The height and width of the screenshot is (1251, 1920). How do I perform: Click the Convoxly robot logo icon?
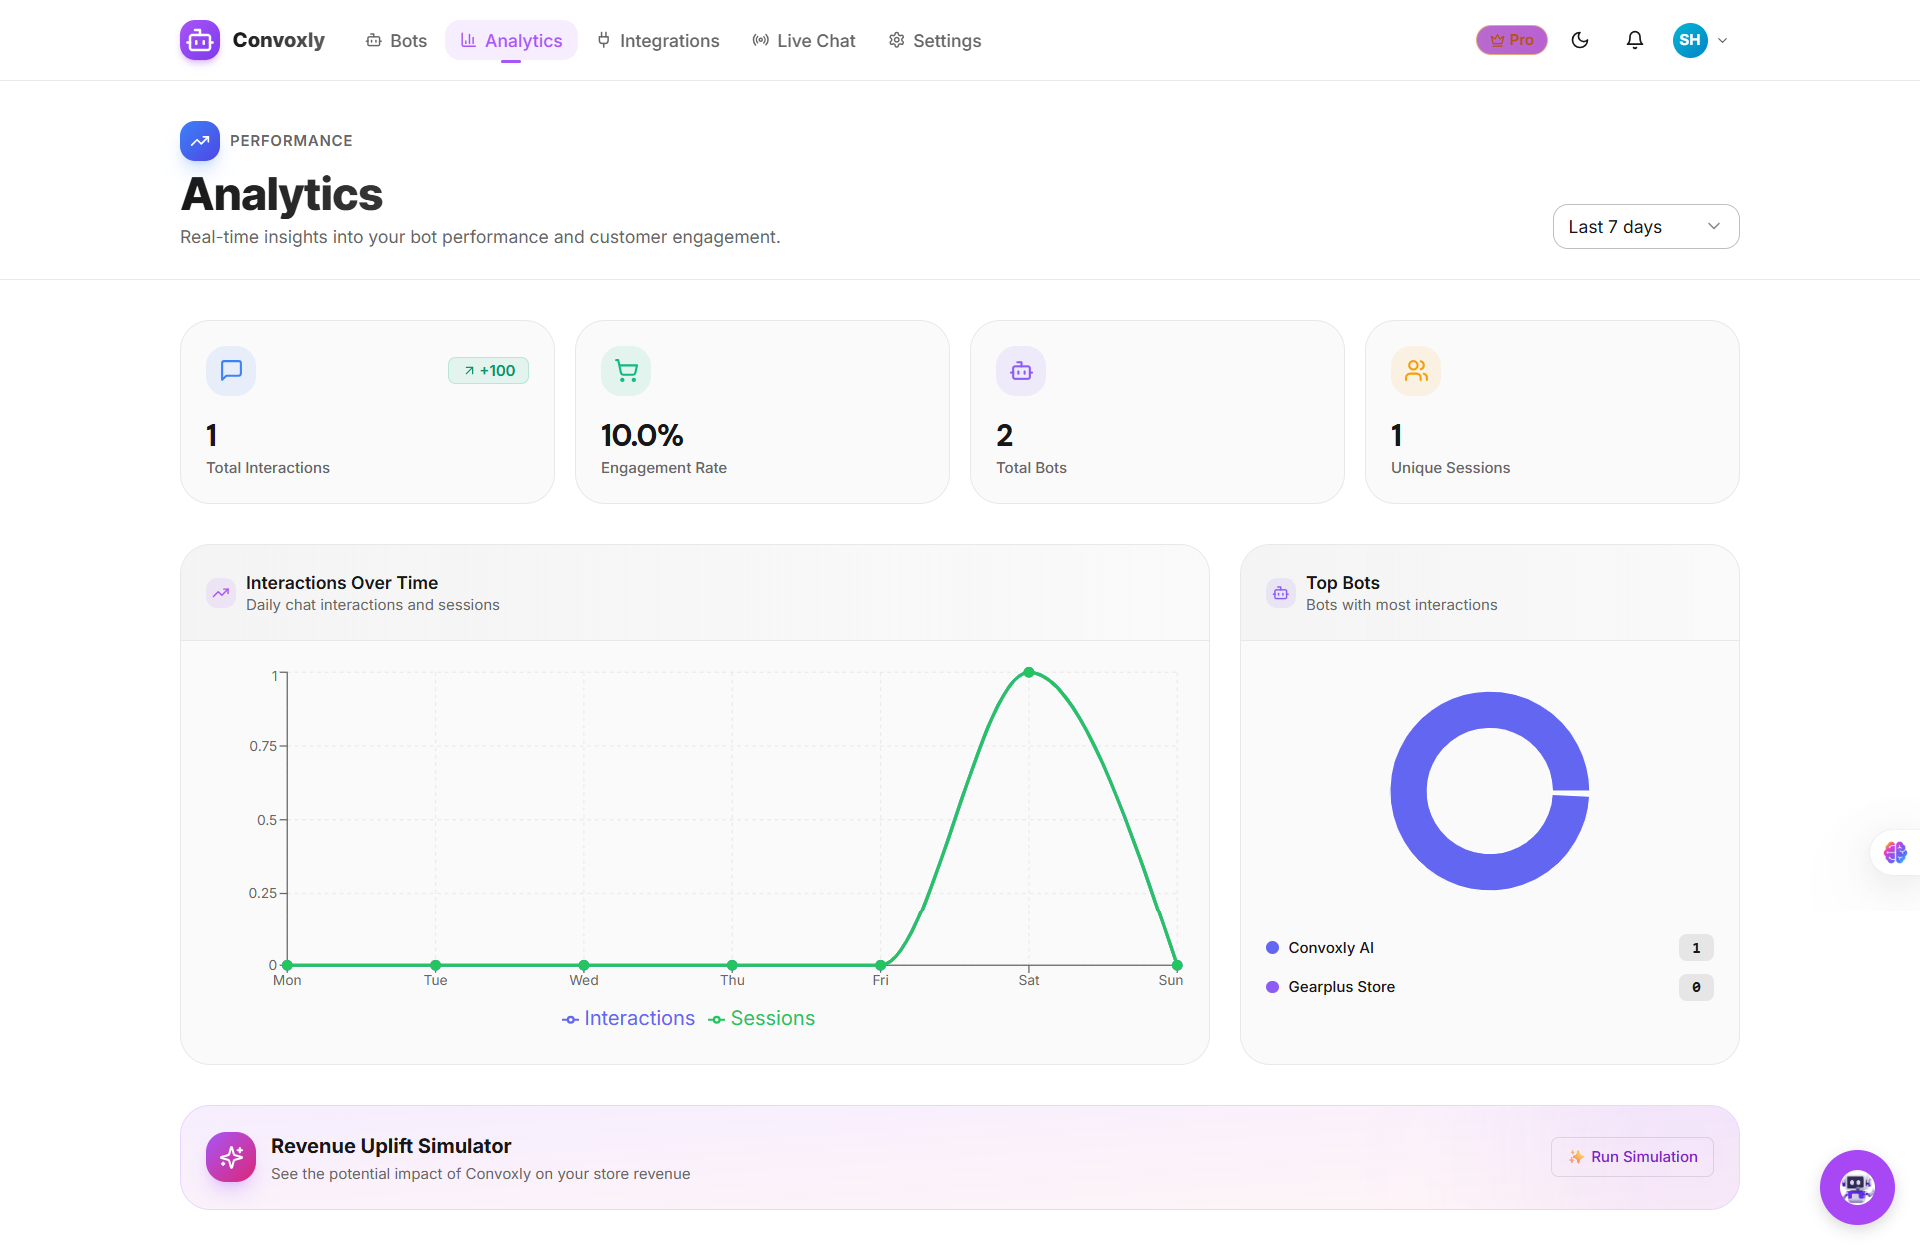tap(200, 40)
